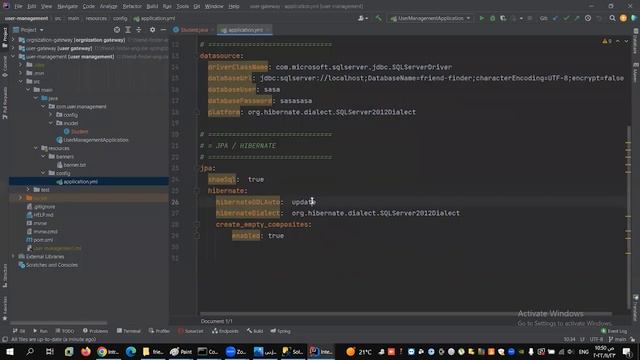This screenshot has height=360, width=640.
Task: Open Project panel settings gear
Action: [152, 30]
